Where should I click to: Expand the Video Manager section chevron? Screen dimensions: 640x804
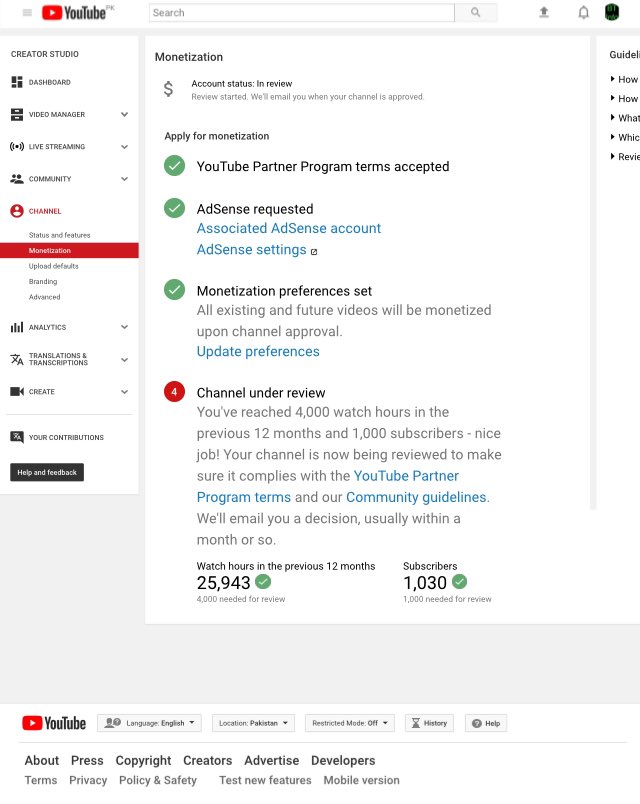pos(124,114)
